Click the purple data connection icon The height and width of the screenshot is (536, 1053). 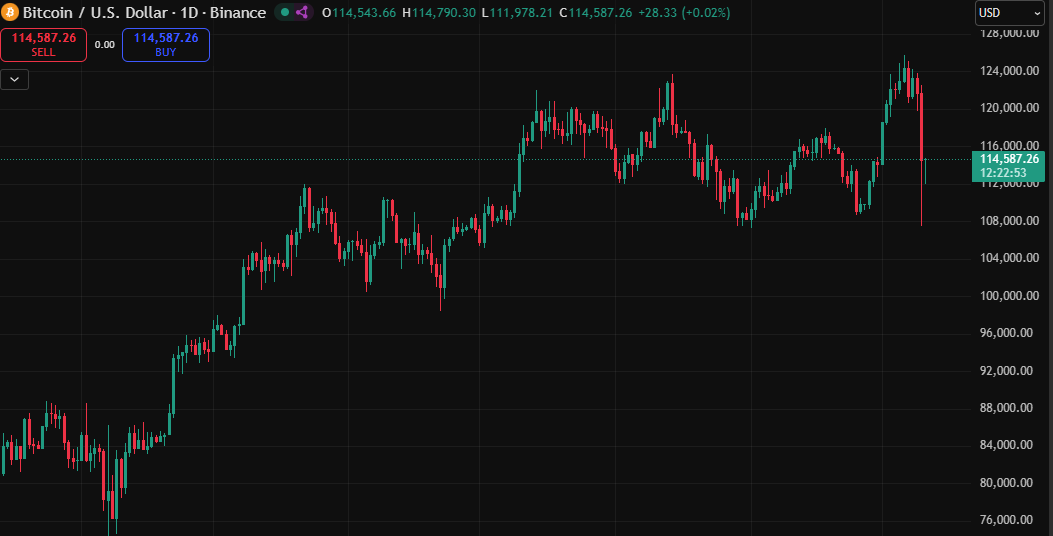[302, 13]
